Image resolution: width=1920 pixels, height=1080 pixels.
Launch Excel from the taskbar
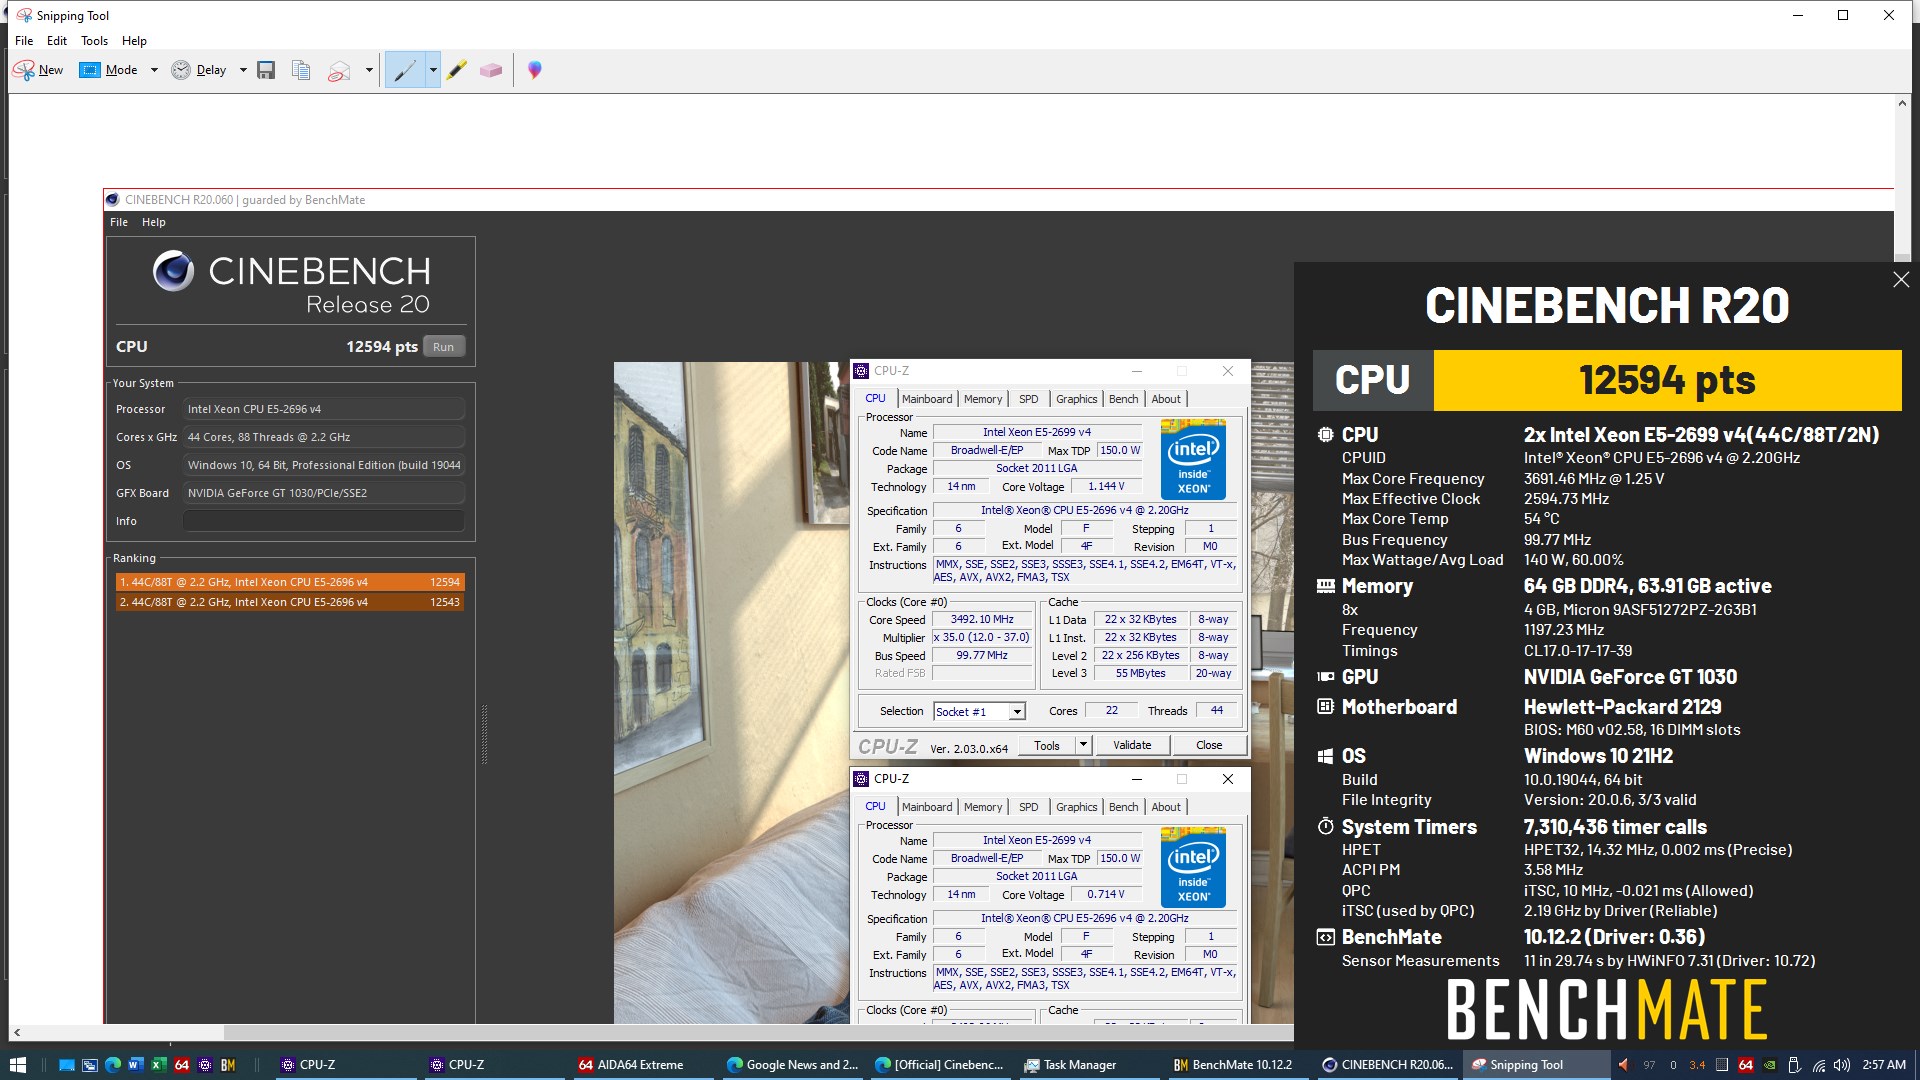tap(158, 1065)
